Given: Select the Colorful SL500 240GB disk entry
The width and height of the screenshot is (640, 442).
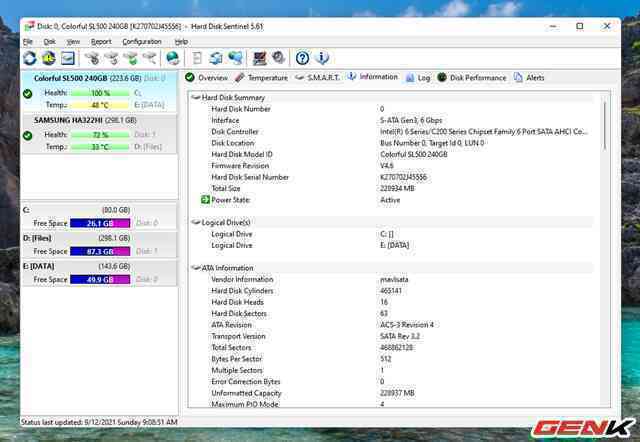Looking at the screenshot, I should (x=100, y=92).
